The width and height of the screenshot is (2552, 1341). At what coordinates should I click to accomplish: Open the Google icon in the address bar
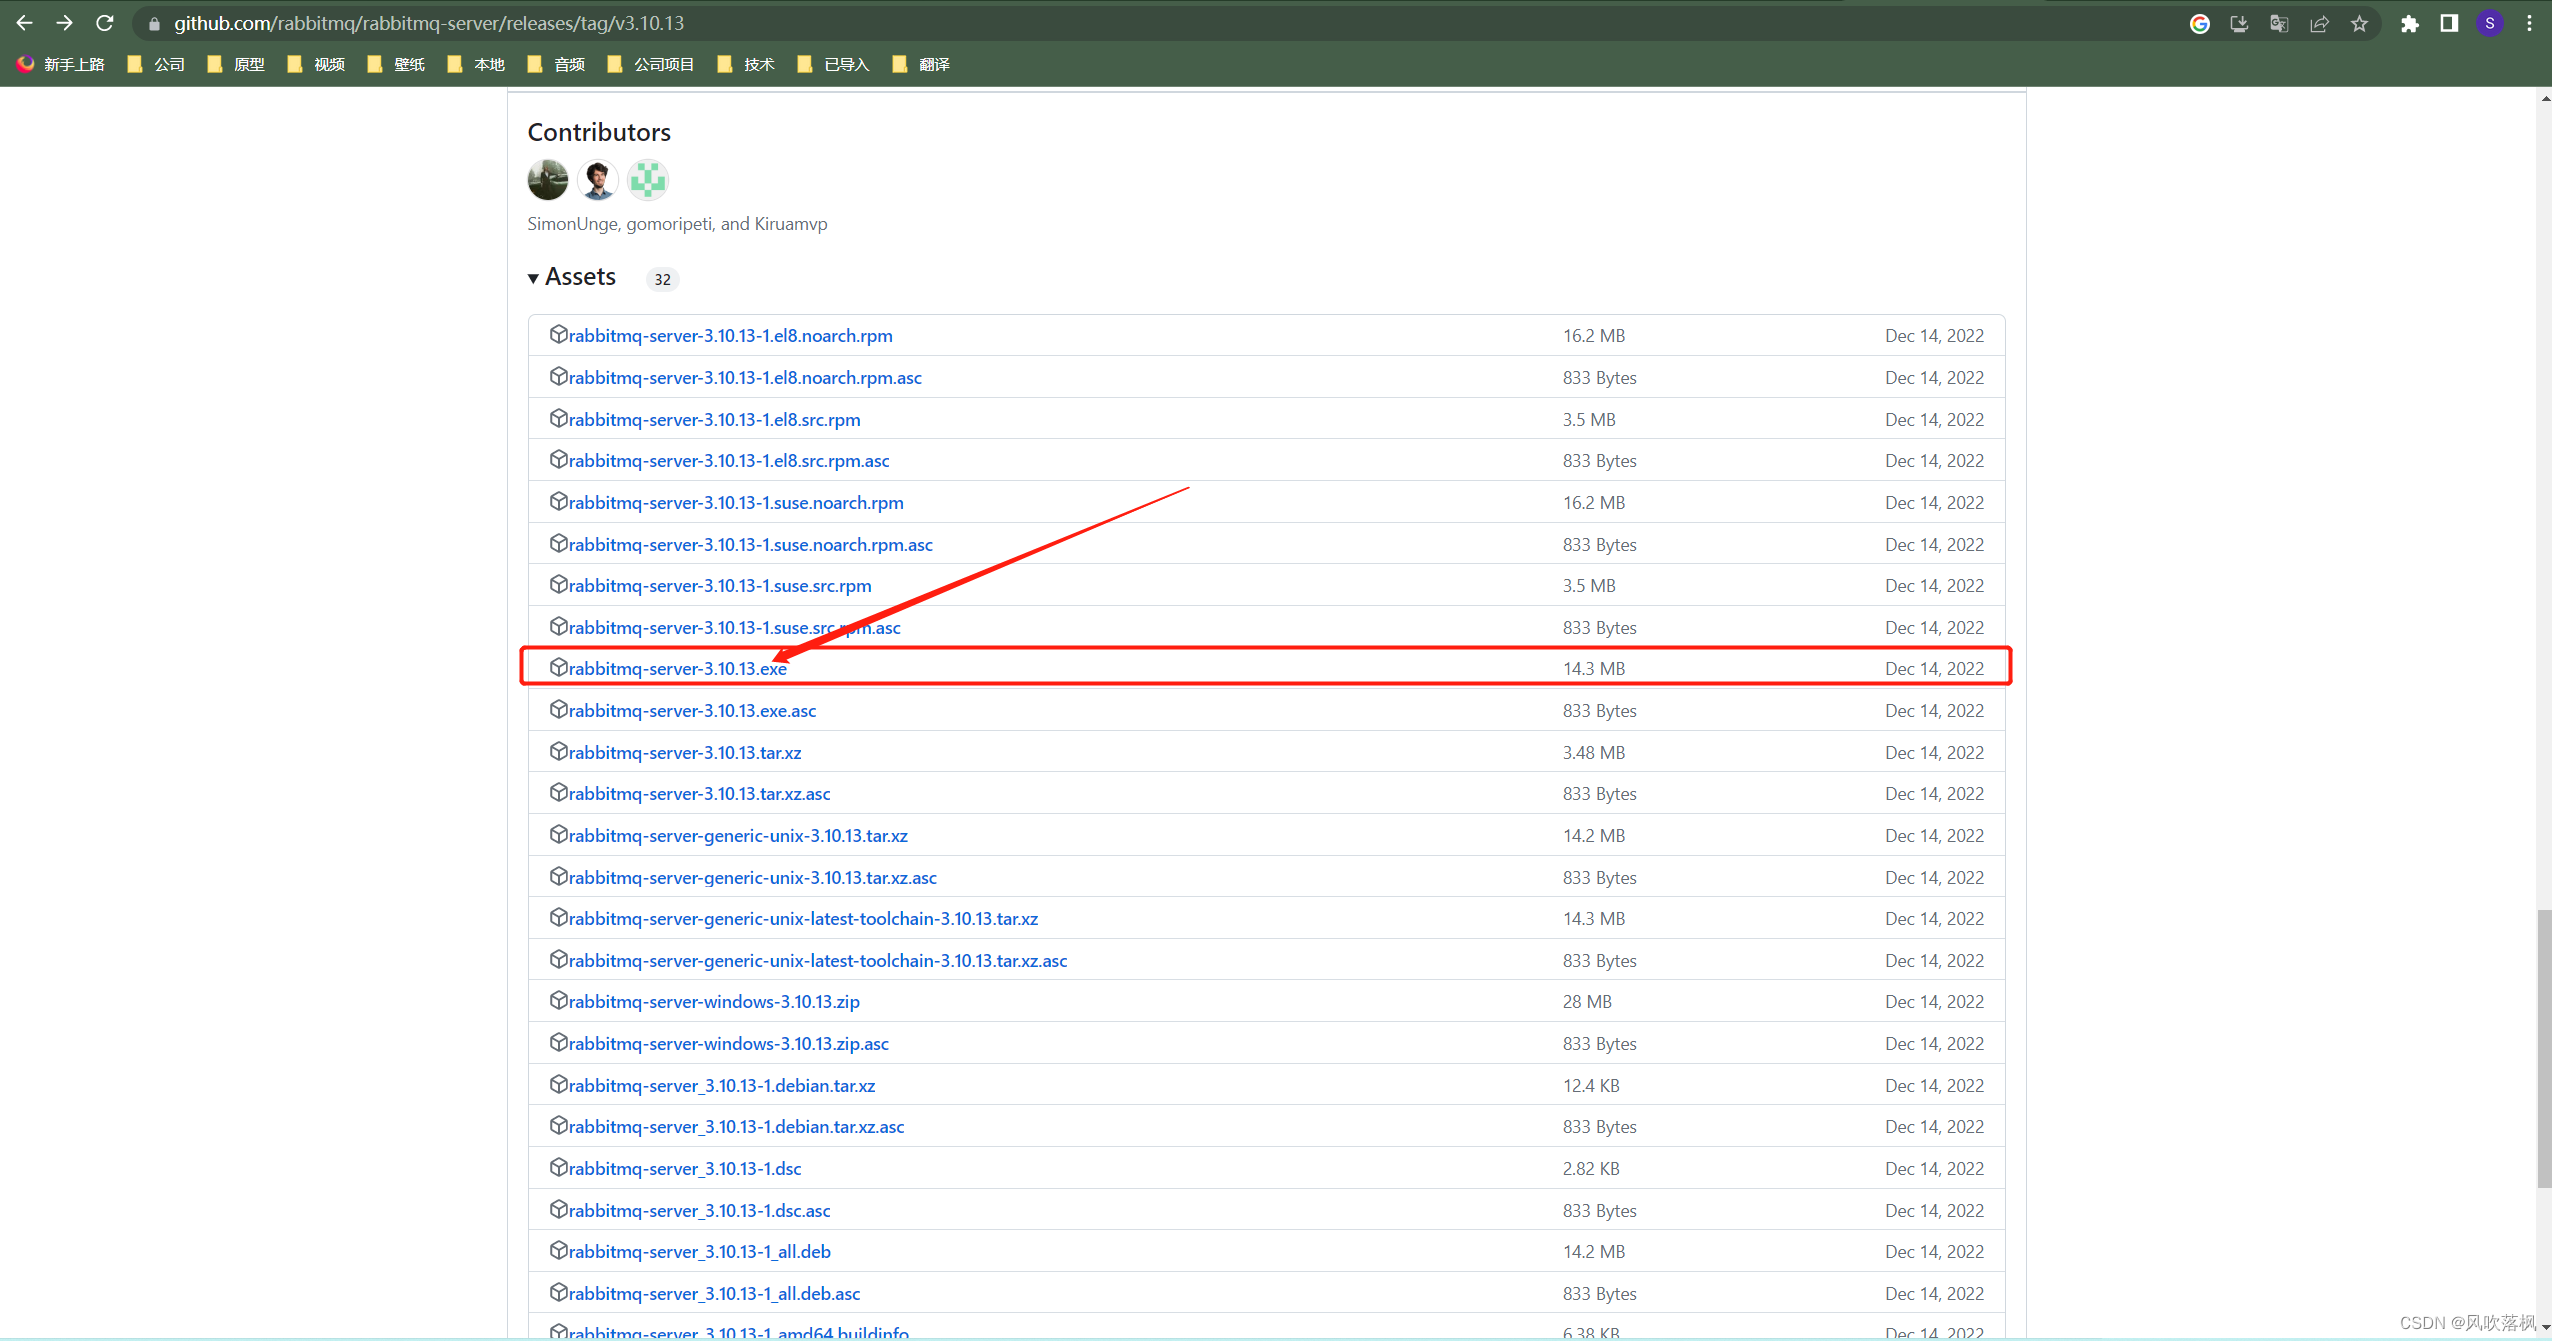coord(2199,23)
